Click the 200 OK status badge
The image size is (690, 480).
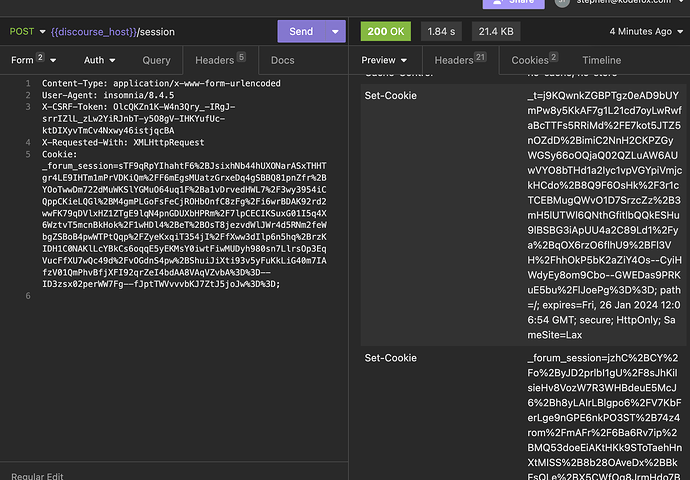coord(386,31)
